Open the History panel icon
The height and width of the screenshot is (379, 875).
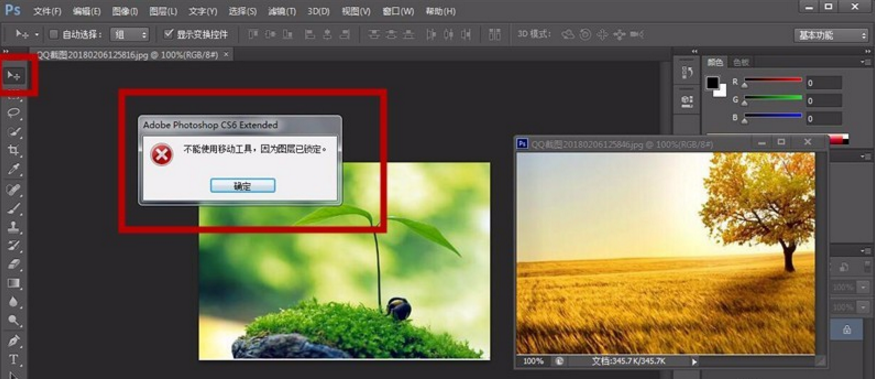pos(688,72)
